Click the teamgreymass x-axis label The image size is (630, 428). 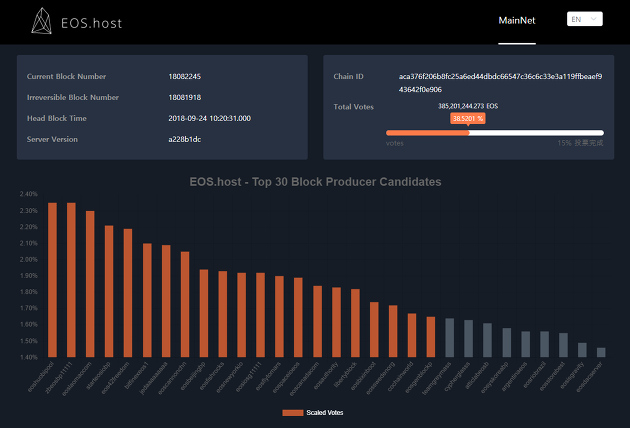click(x=437, y=378)
